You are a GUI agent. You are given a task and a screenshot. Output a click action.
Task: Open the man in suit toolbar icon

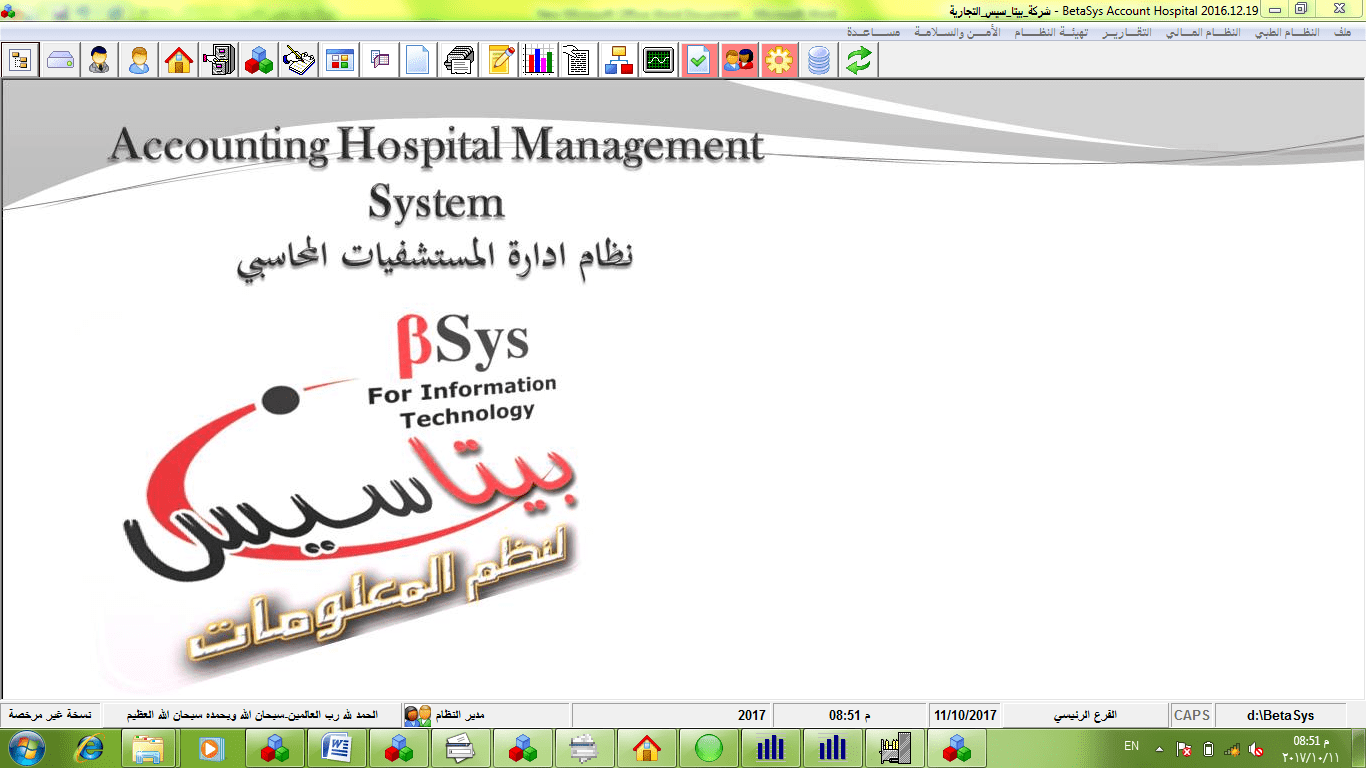100,60
